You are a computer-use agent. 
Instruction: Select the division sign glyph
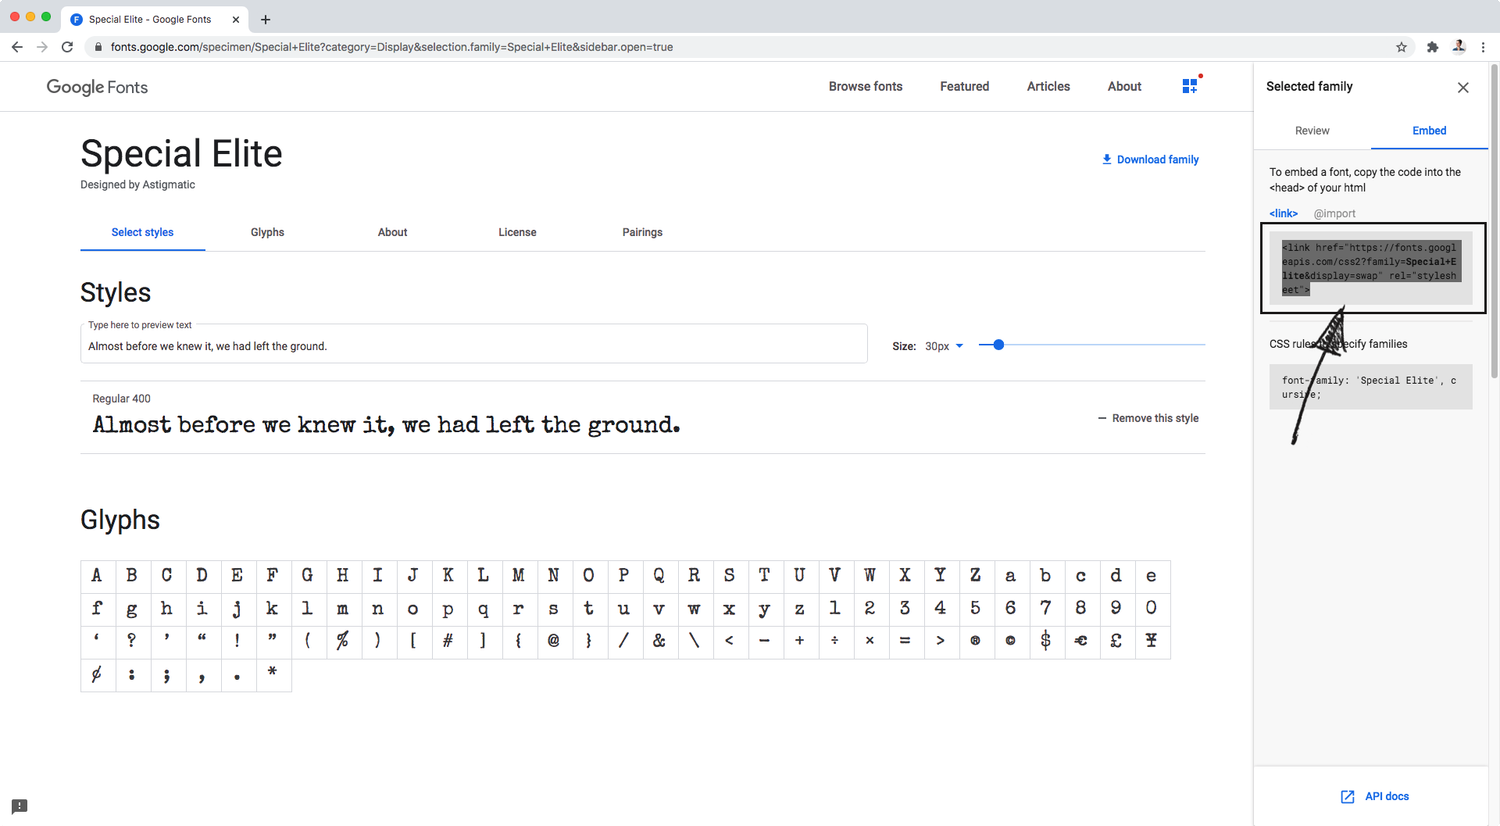834,642
